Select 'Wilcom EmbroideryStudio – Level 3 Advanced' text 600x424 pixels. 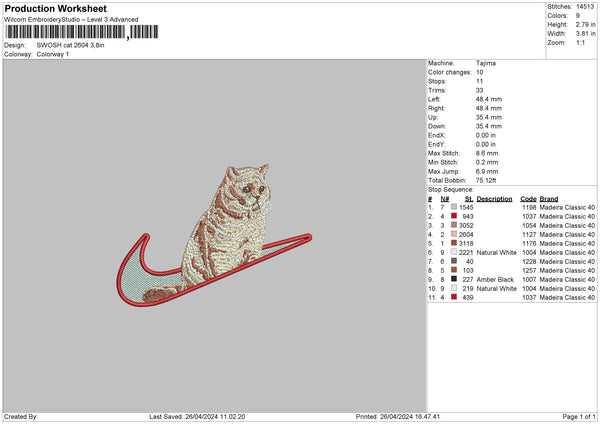coord(71,20)
